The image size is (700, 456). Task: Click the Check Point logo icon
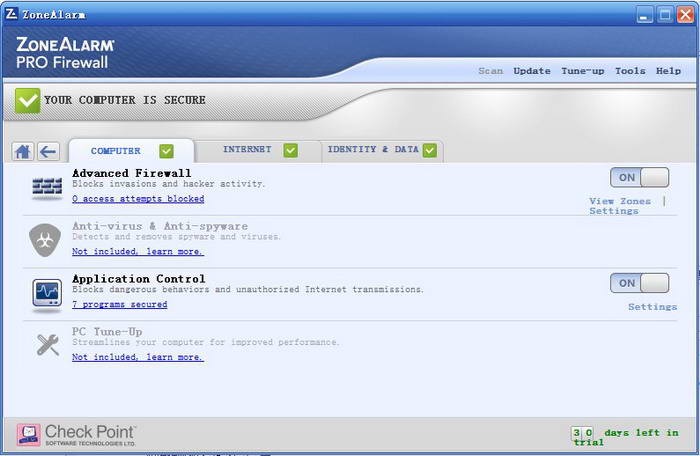point(29,435)
